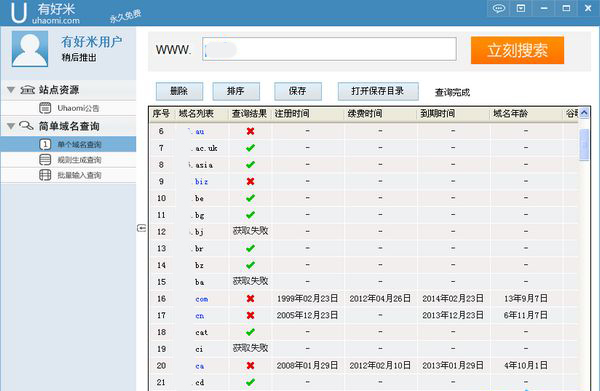The height and width of the screenshot is (391, 600).
Task: Click renewal date 2012年04月26日
Action: (x=380, y=298)
